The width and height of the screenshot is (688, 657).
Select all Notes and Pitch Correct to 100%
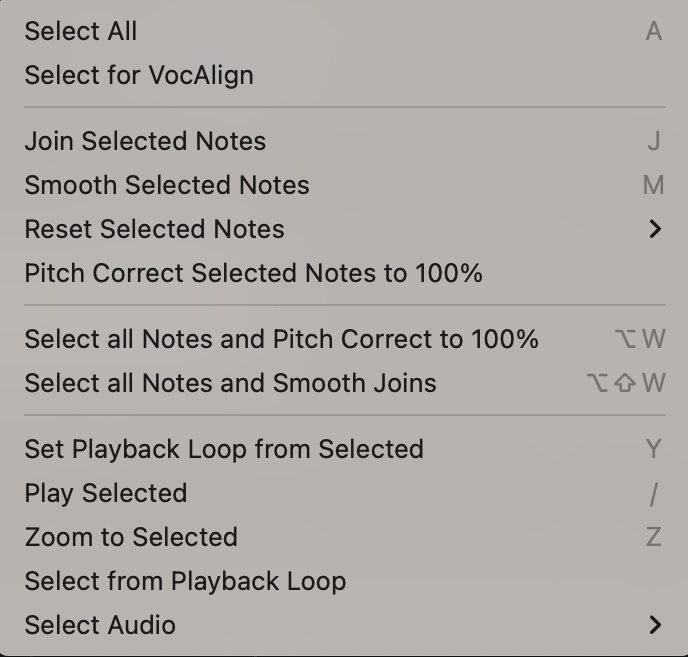point(281,339)
